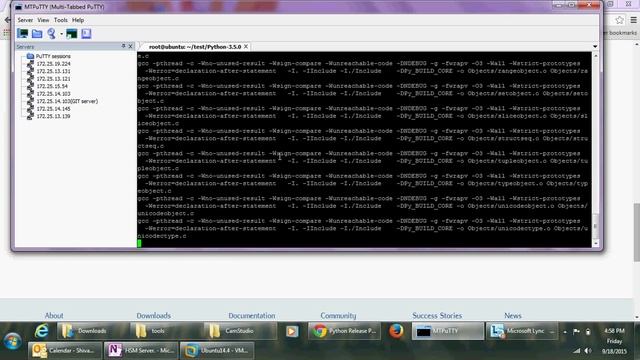This screenshot has width=640, height=360.
Task: Open Ubuntu14.4 VMware taskbar button
Action: pyautogui.click(x=217, y=351)
